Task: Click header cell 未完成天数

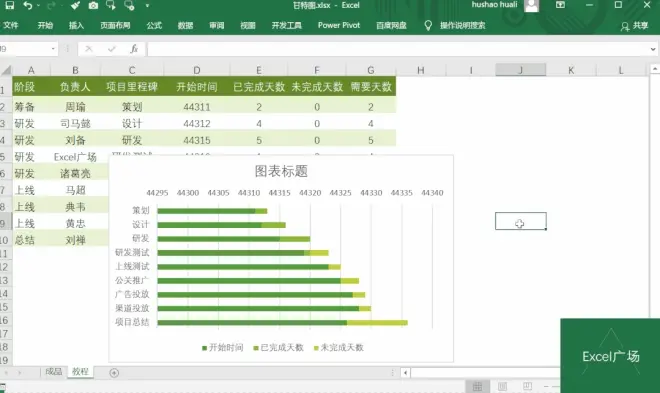Action: point(317,87)
